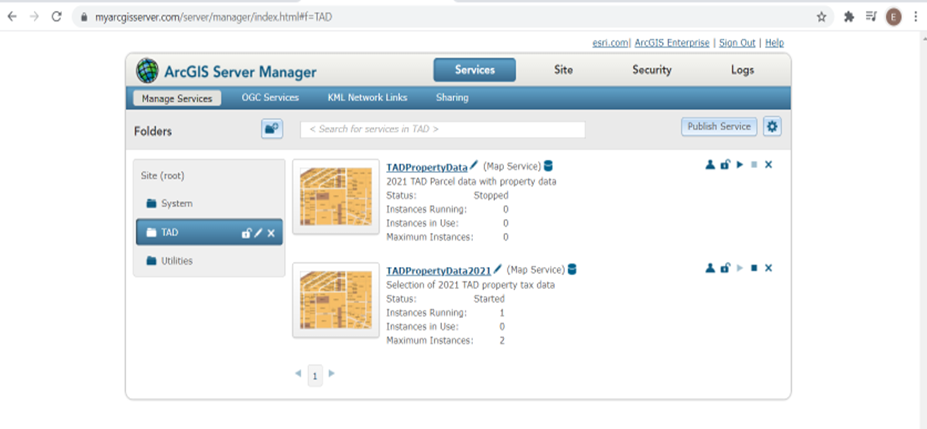The image size is (927, 429).
Task: Click play arrow for TADPropertyData2021
Action: (740, 268)
